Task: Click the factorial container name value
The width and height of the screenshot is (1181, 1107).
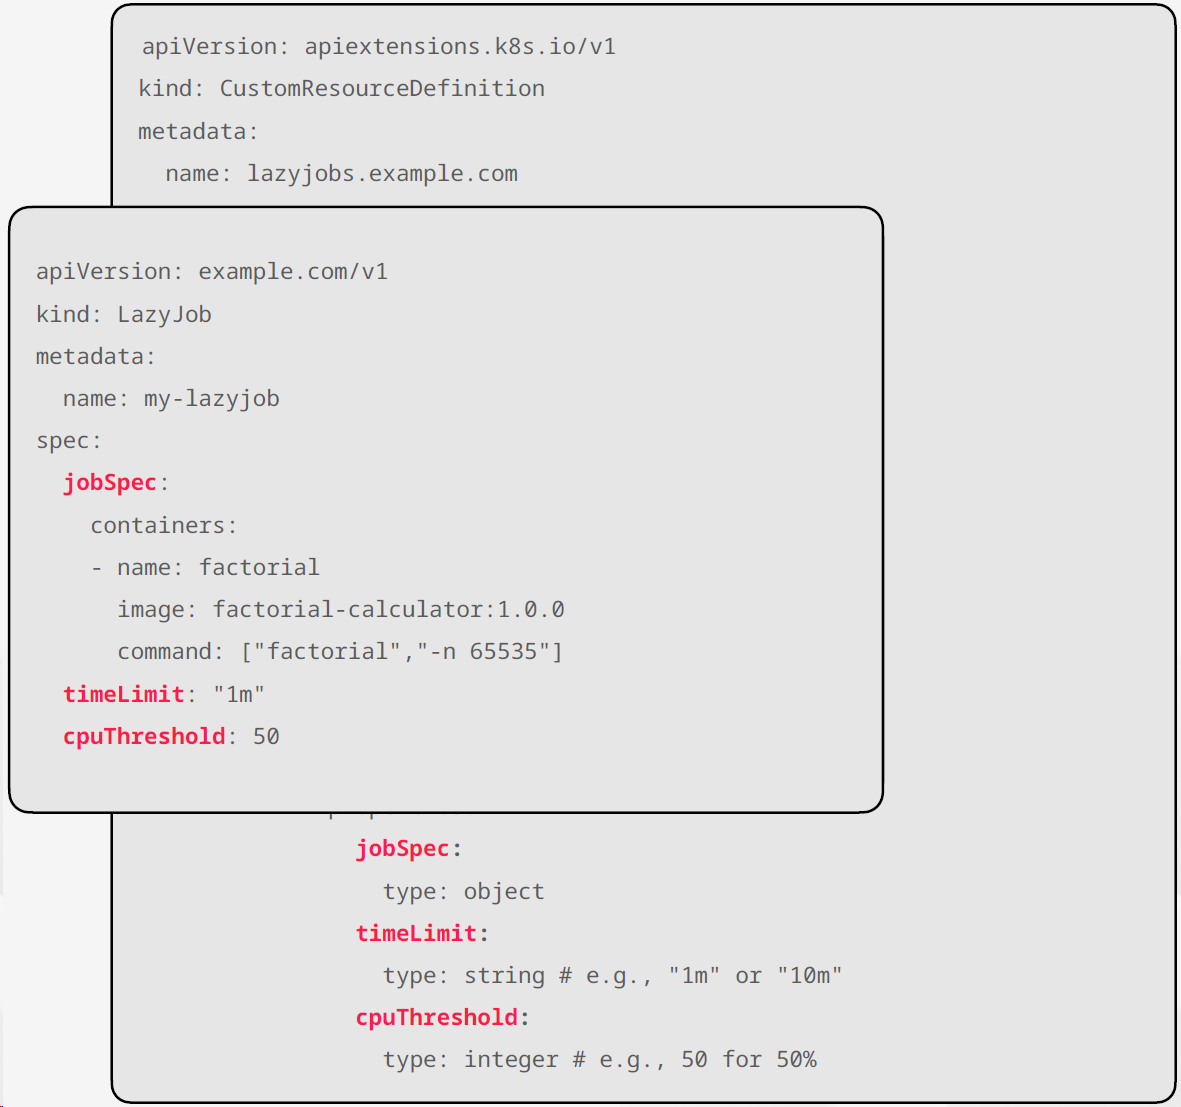Action: pyautogui.click(x=259, y=568)
